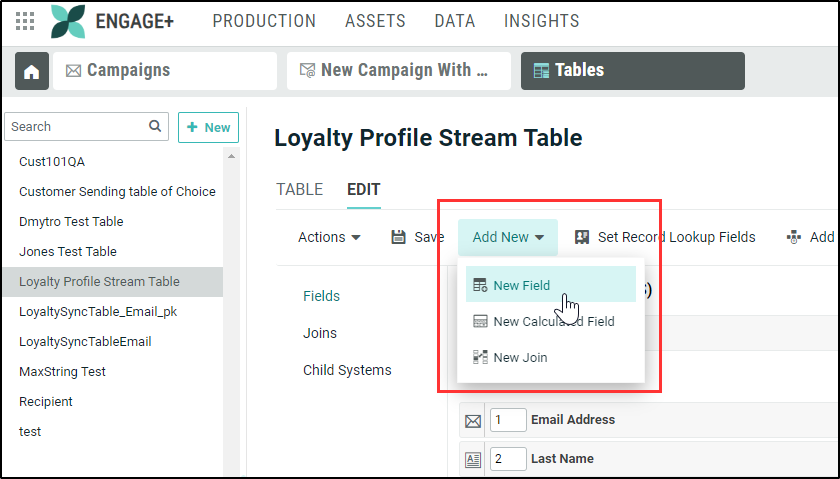Image resolution: width=840 pixels, height=479 pixels.
Task: Save the table edits
Action: pos(418,237)
